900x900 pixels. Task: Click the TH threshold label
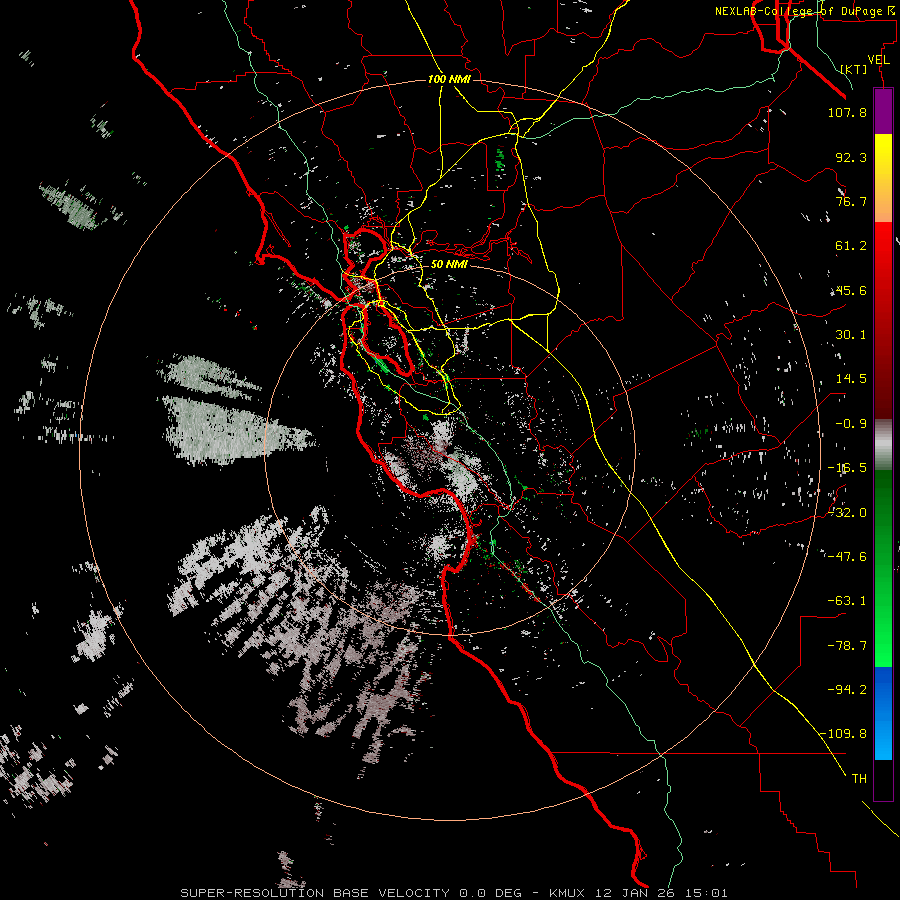(x=859, y=778)
